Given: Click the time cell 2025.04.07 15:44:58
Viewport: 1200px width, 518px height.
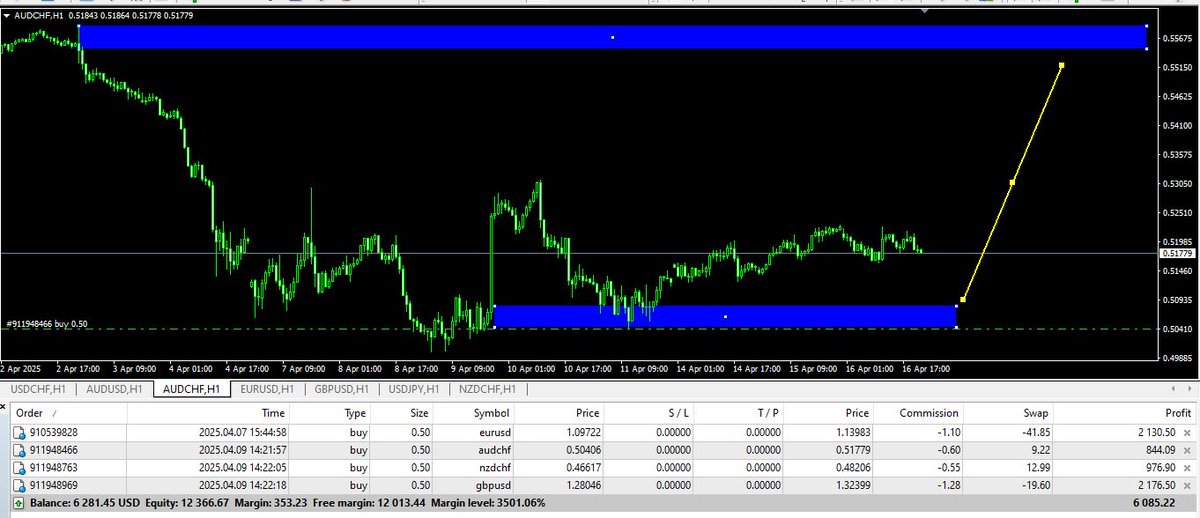Looking at the screenshot, I should click(243, 433).
